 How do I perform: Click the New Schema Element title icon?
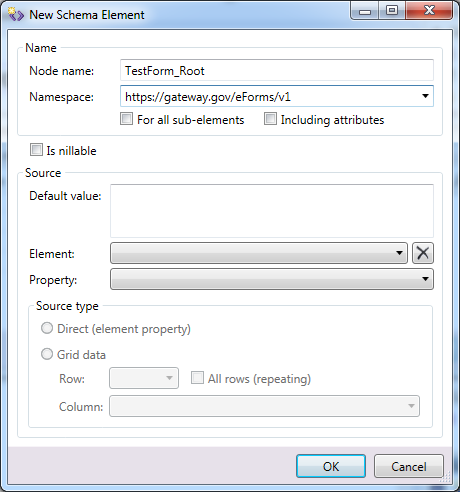click(x=15, y=15)
